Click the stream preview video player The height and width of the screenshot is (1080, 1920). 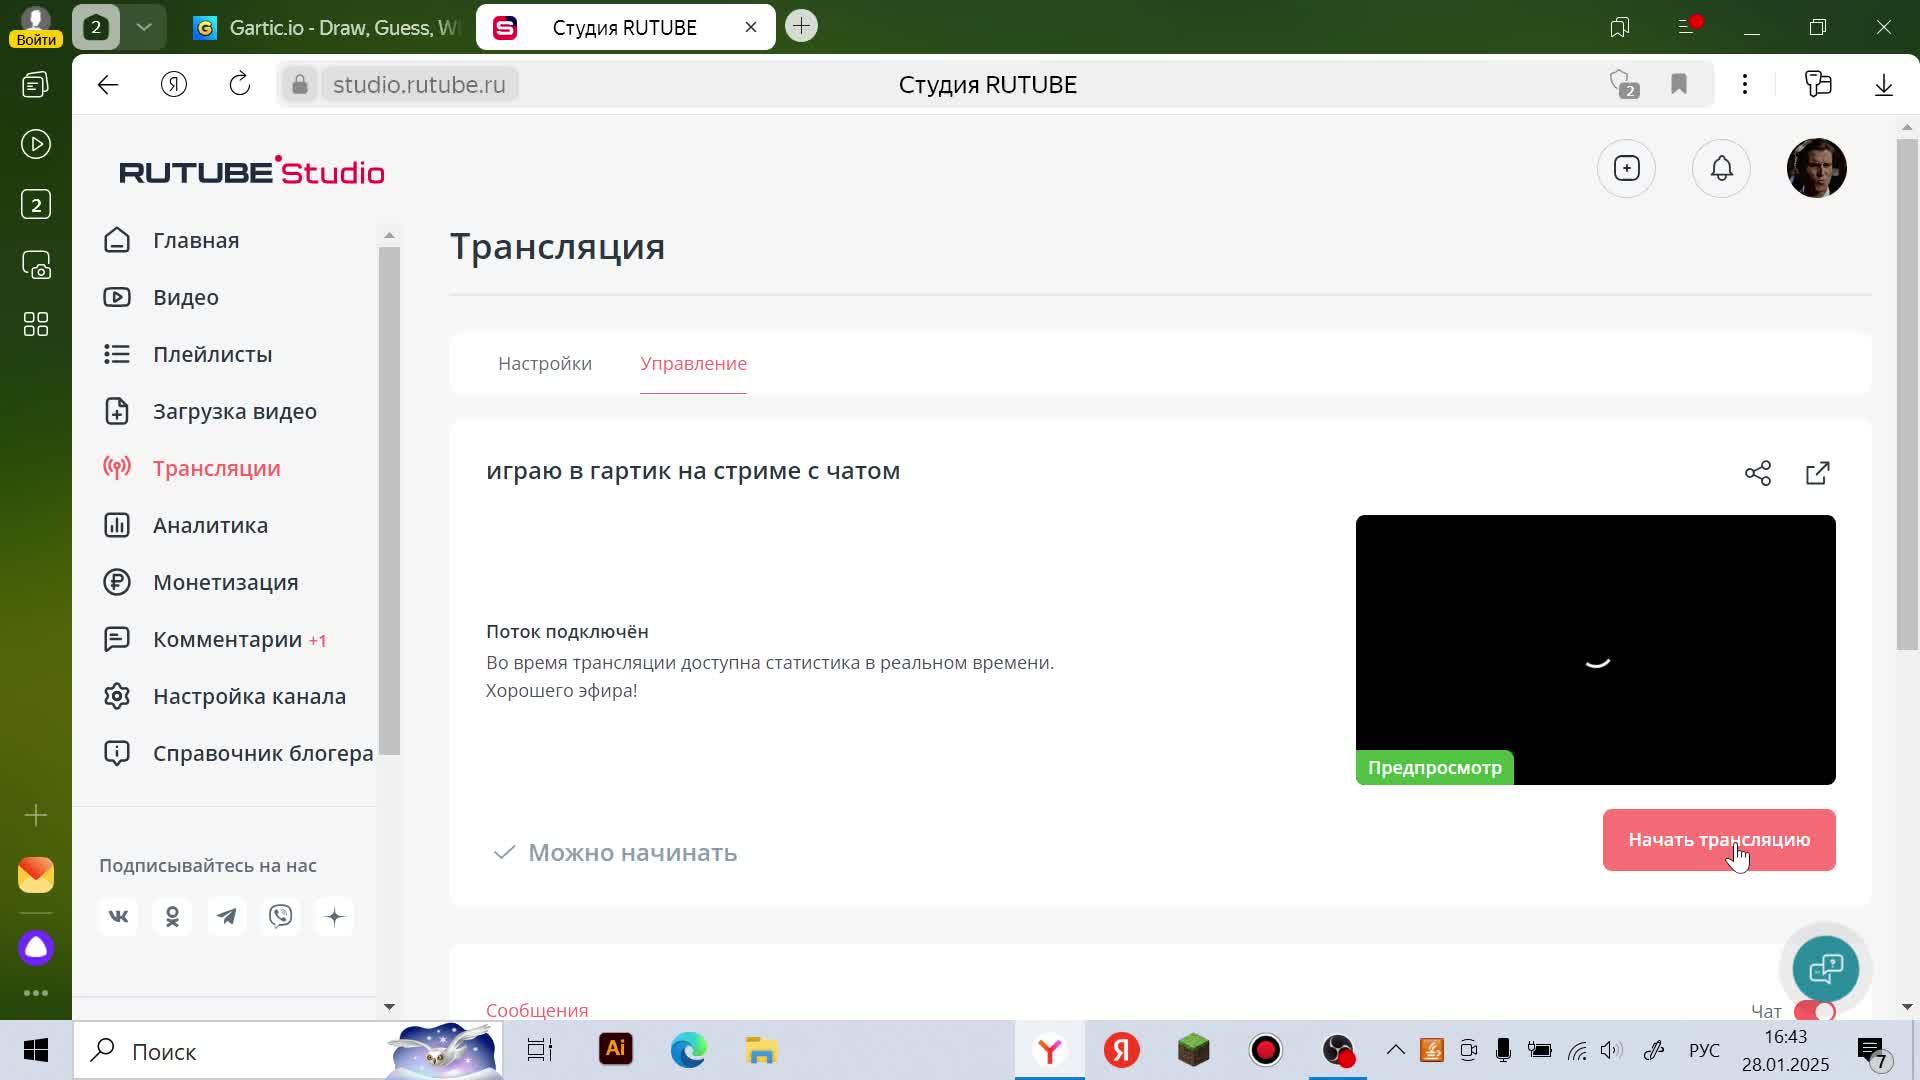[x=1595, y=650]
